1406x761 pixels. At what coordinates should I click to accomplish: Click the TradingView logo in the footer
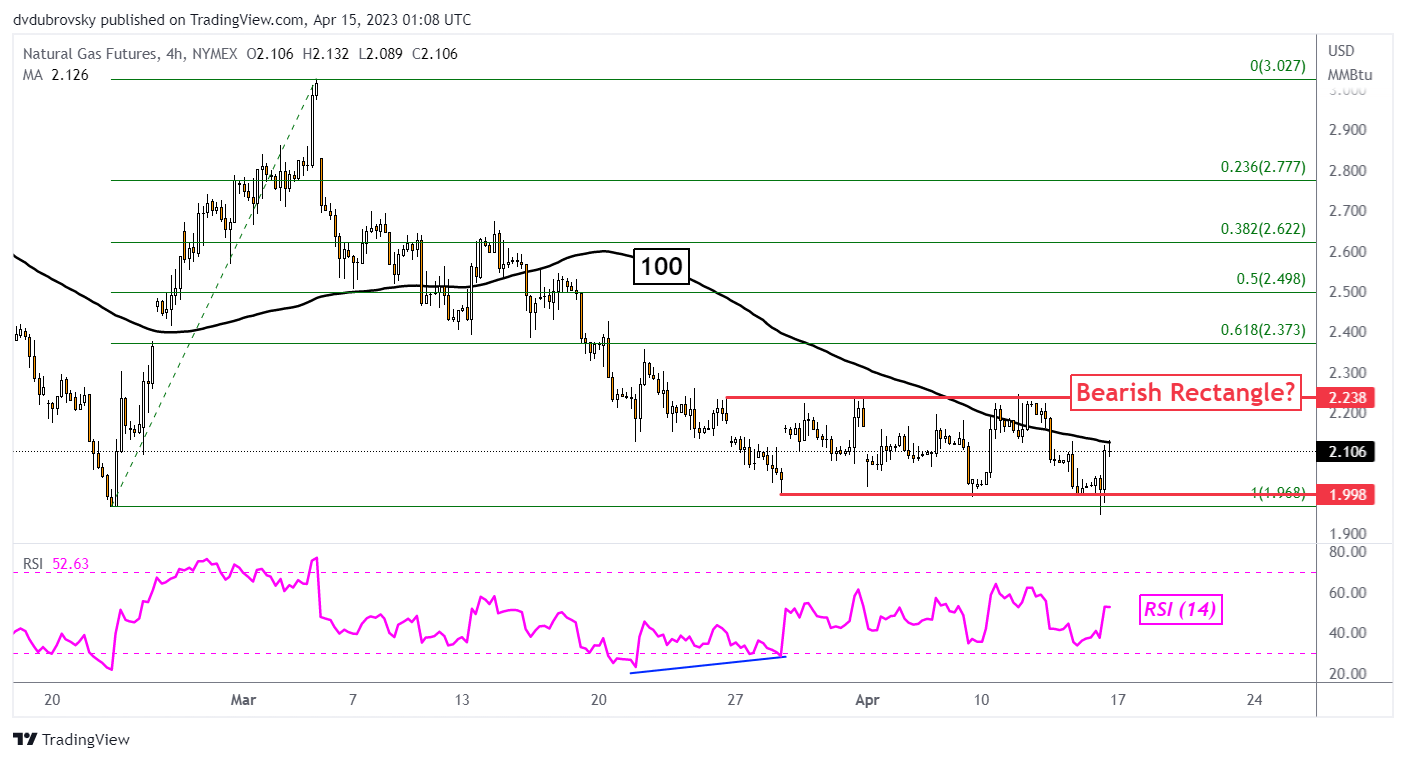(x=71, y=740)
